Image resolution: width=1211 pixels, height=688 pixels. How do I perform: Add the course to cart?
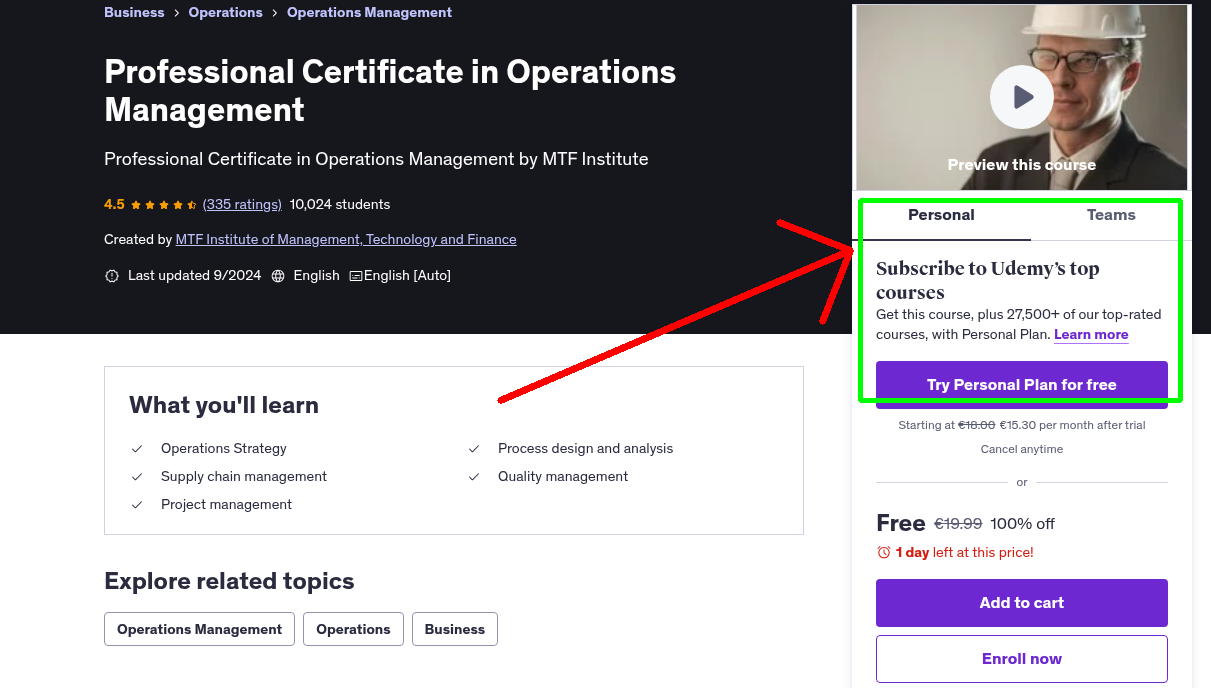(x=1022, y=603)
